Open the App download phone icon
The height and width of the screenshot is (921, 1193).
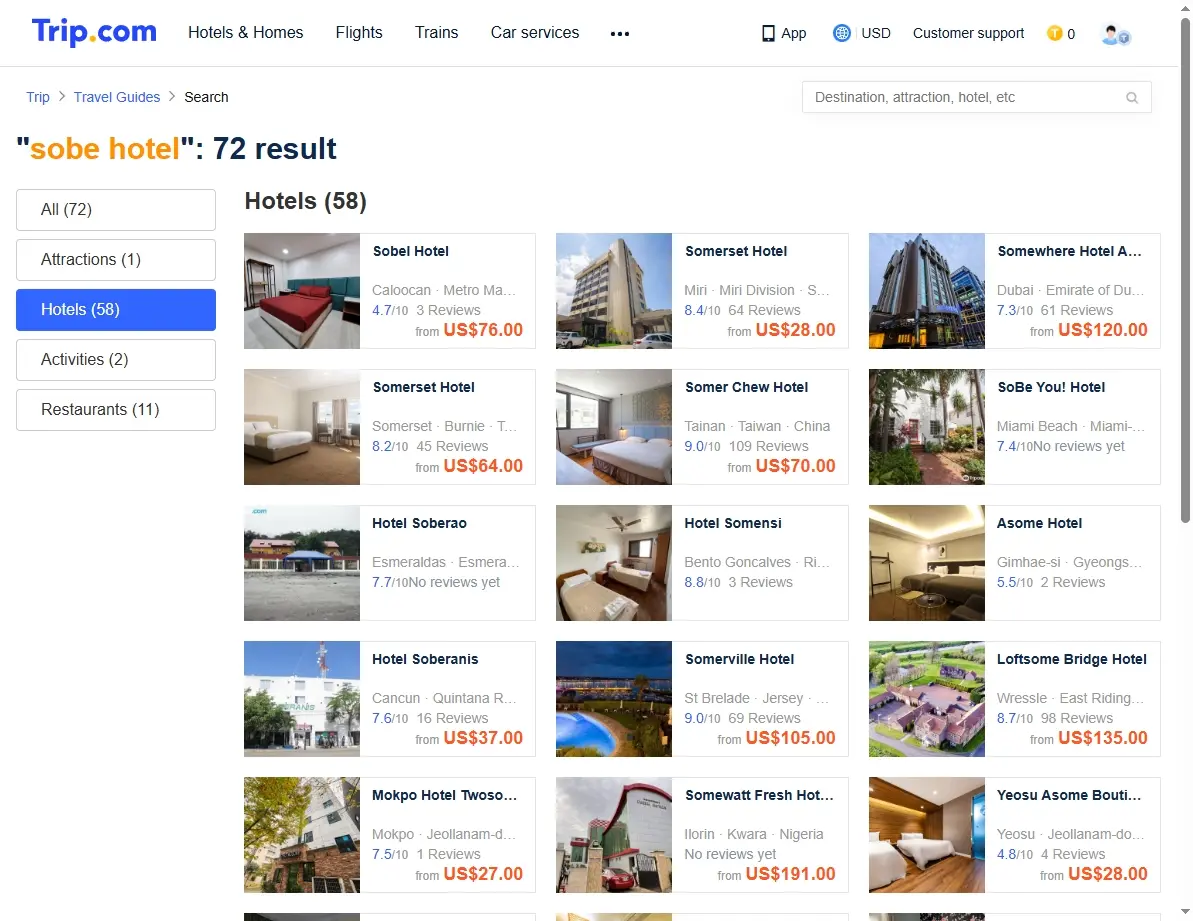768,33
